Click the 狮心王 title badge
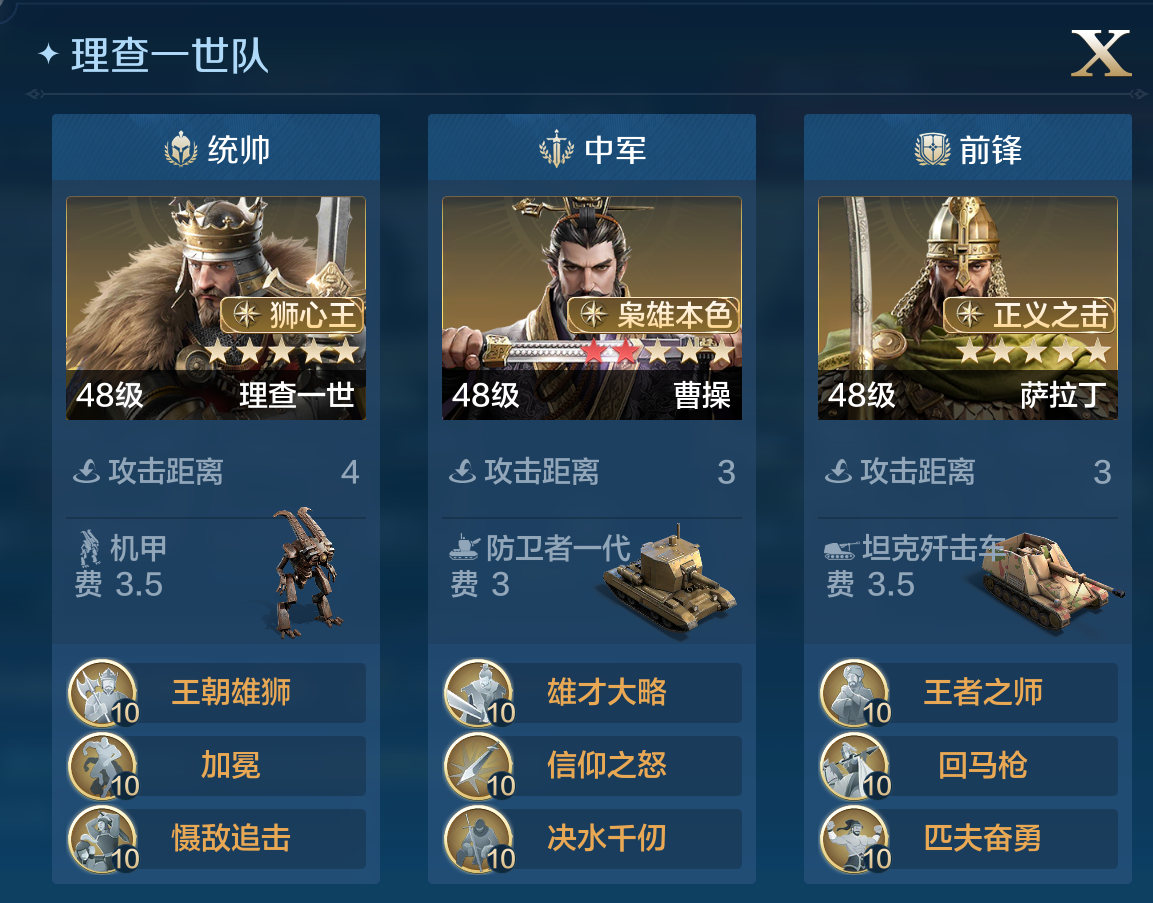Screen dimensions: 1153x903 [293, 315]
